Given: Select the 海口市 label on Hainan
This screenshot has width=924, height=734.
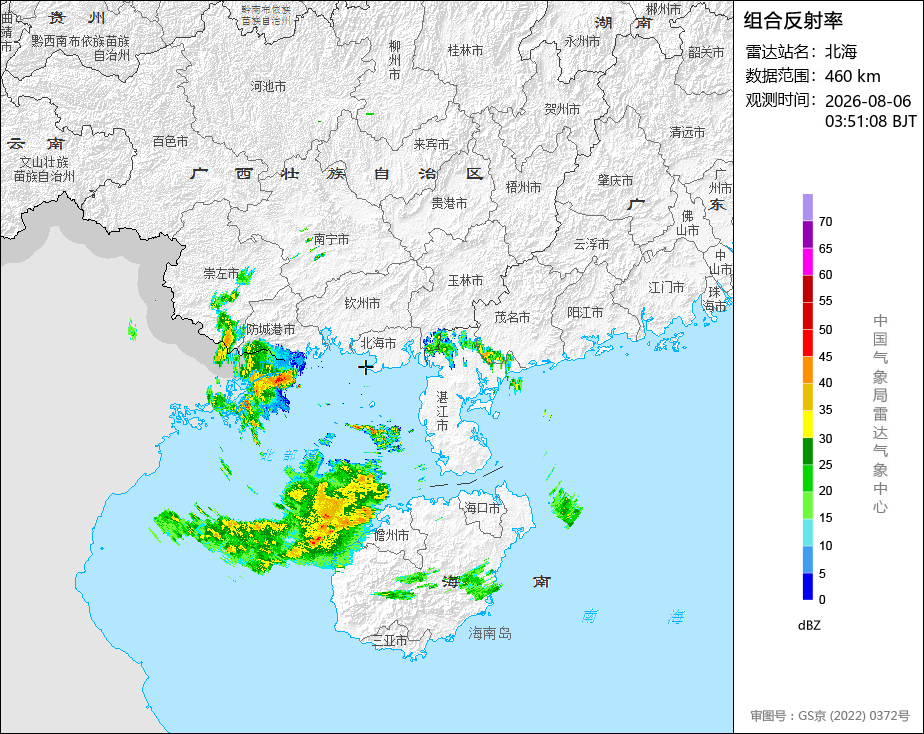Looking at the screenshot, I should tap(482, 508).
